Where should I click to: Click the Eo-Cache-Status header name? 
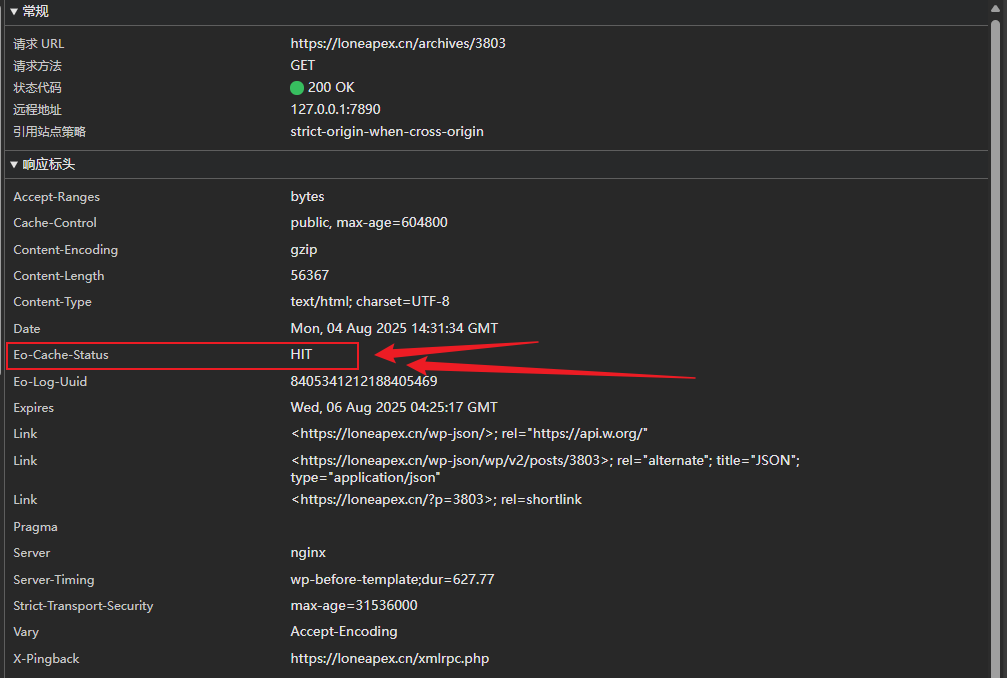[61, 355]
